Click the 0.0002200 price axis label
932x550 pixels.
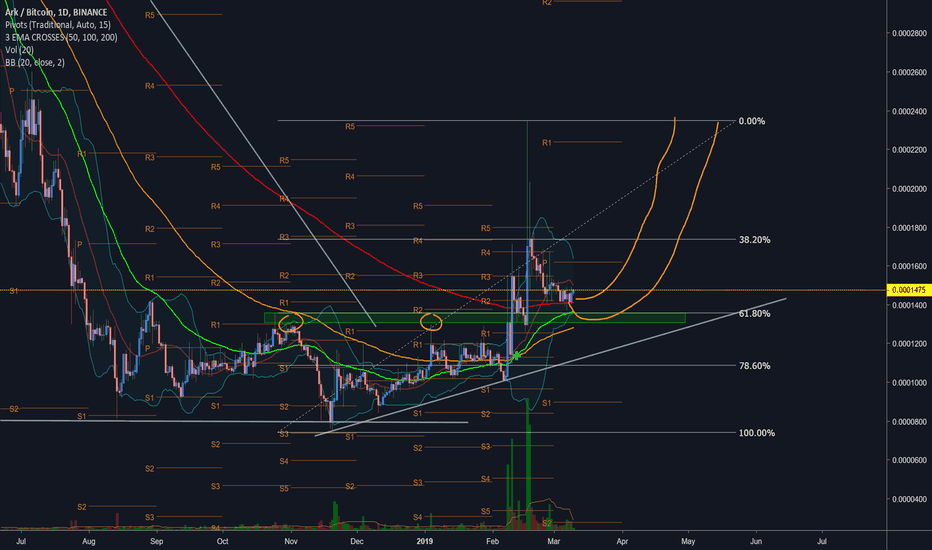(x=909, y=150)
